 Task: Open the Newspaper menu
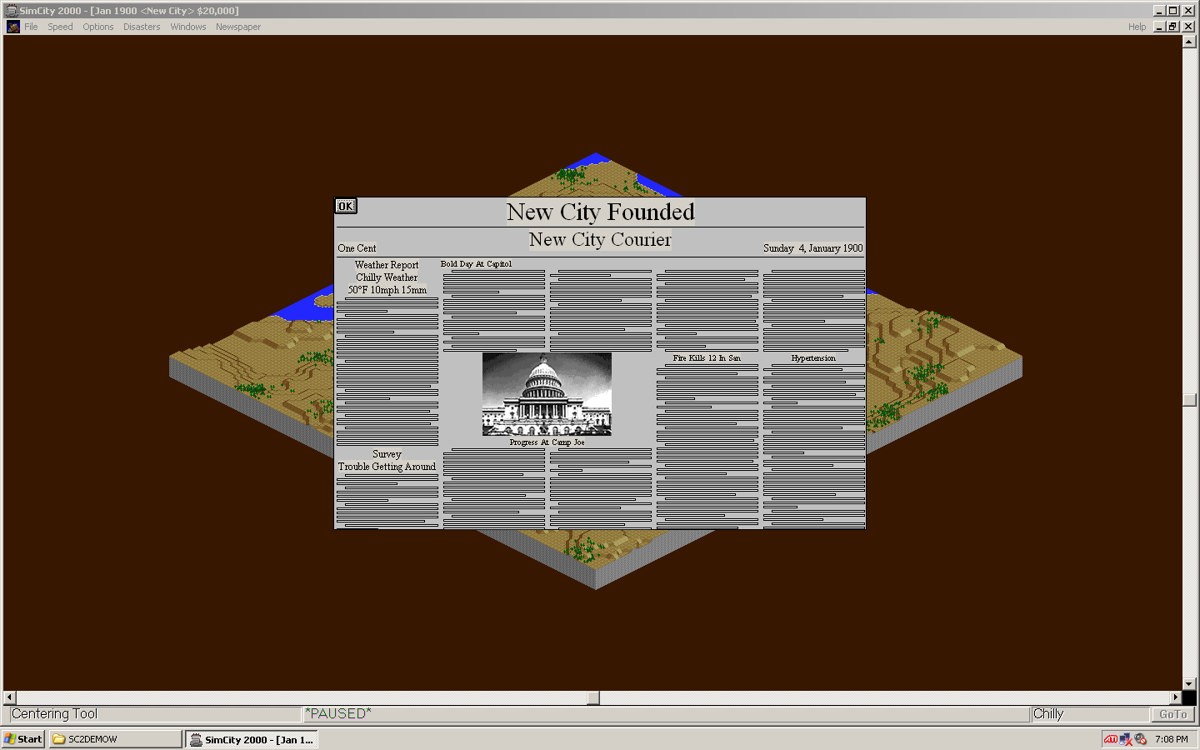[237, 27]
